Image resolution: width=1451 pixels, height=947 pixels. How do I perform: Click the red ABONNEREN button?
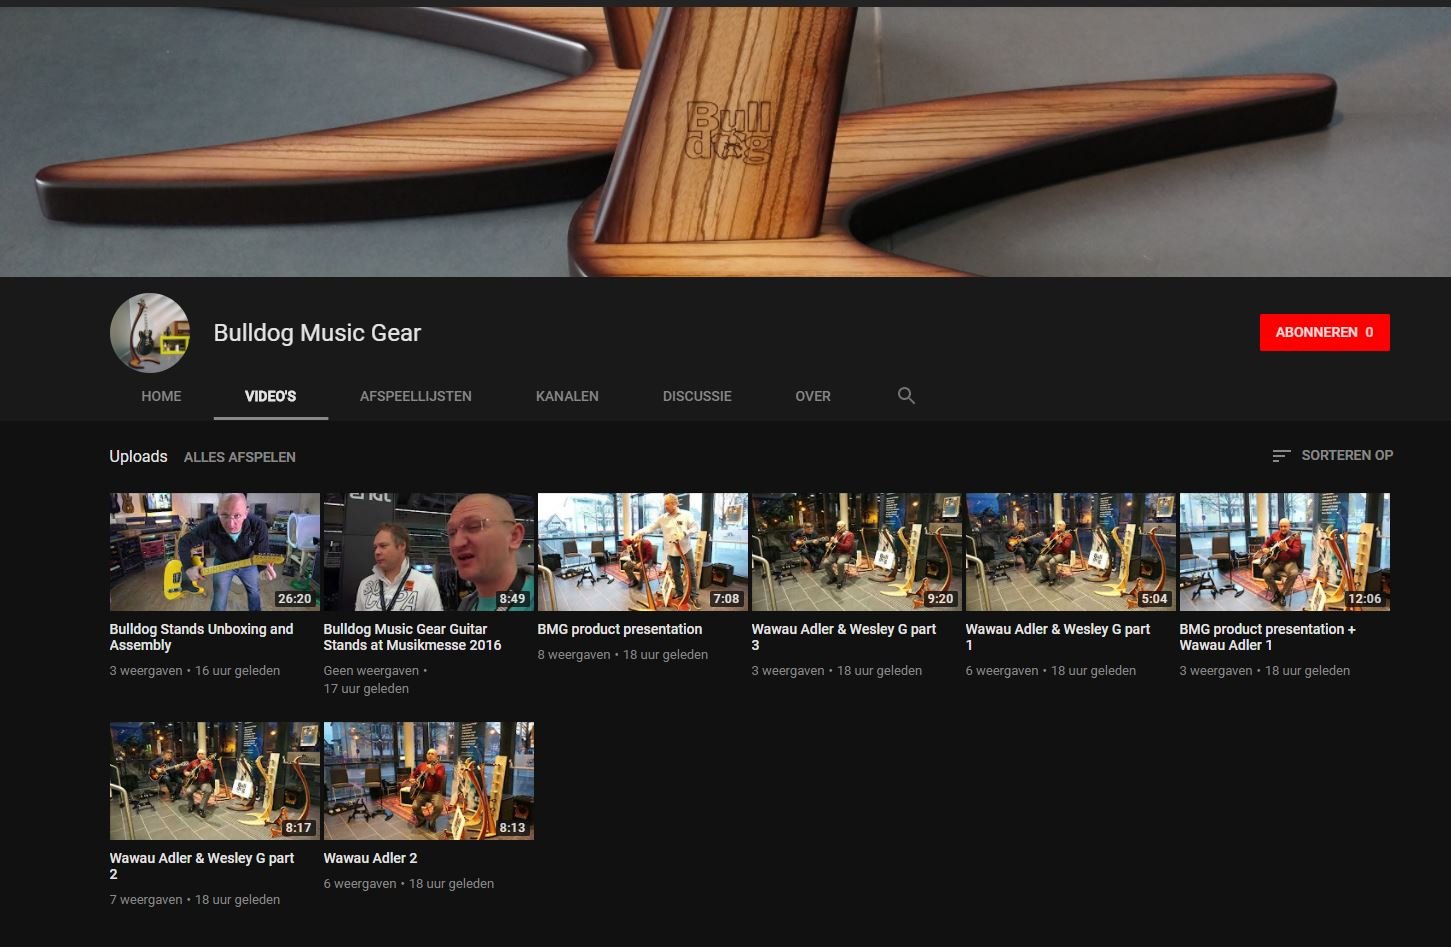click(1324, 332)
